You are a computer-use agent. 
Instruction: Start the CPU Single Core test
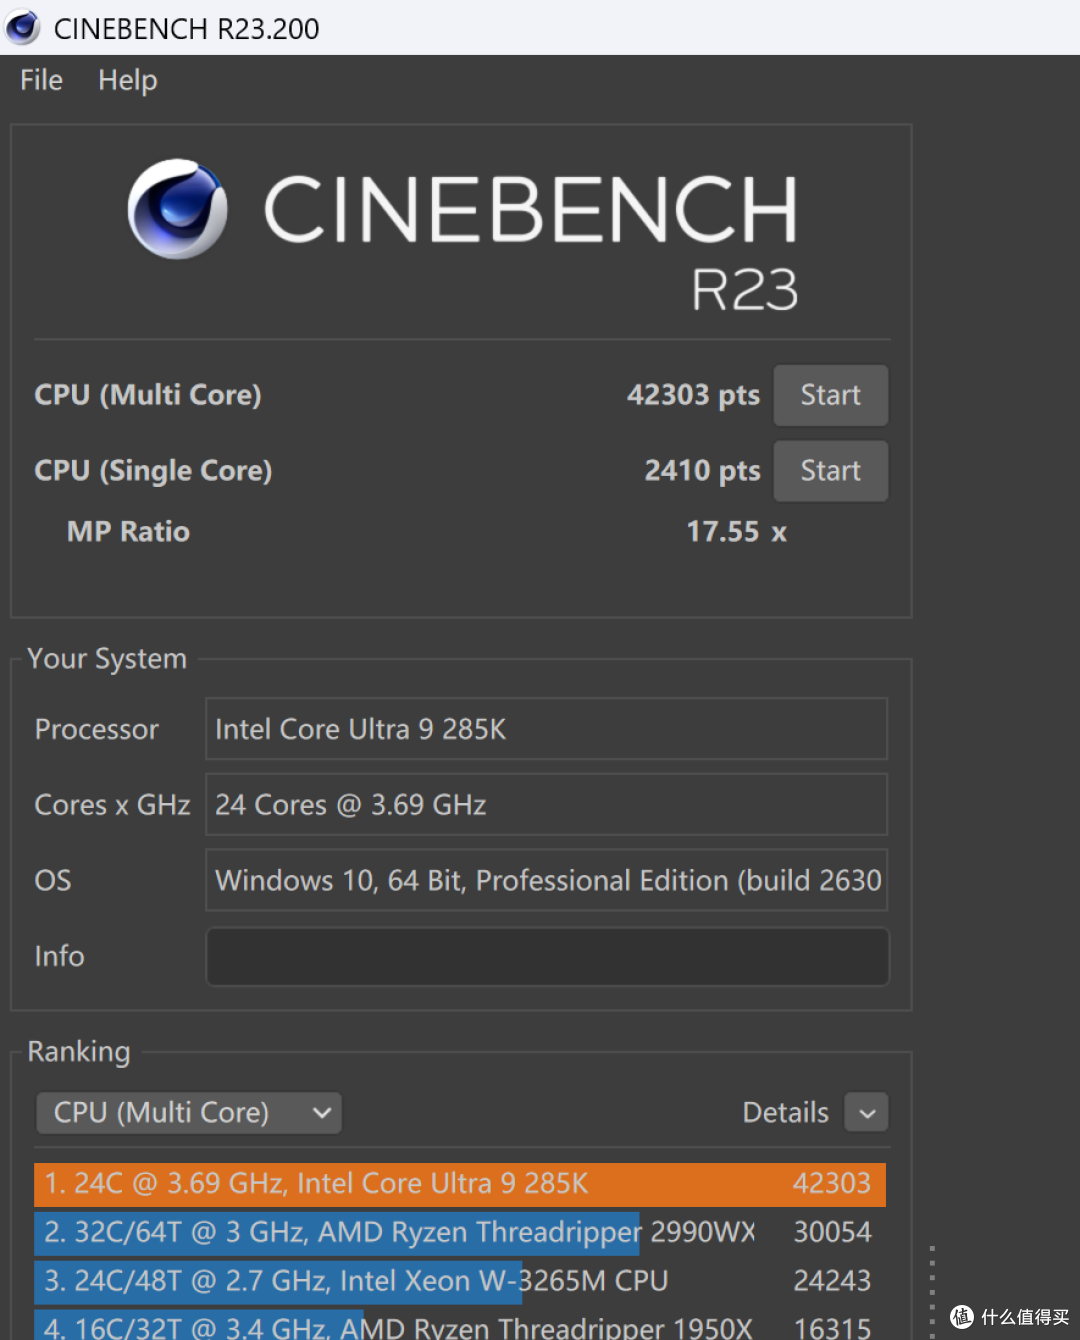(x=830, y=471)
